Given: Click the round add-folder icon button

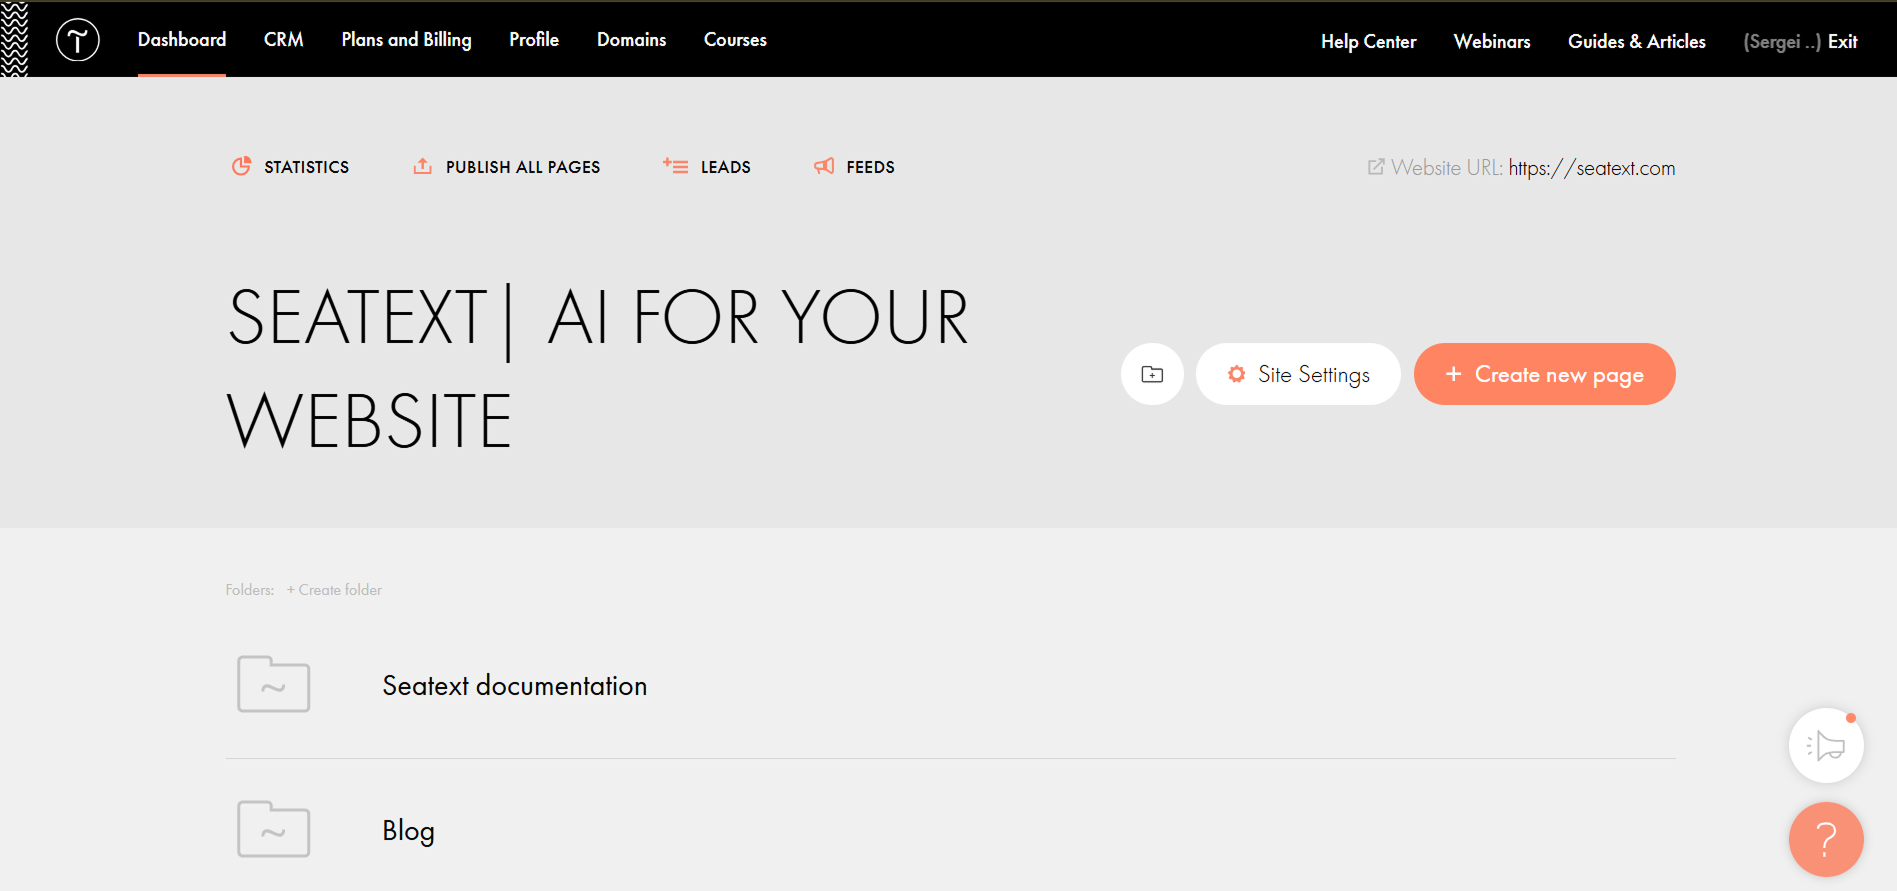Looking at the screenshot, I should pyautogui.click(x=1152, y=374).
